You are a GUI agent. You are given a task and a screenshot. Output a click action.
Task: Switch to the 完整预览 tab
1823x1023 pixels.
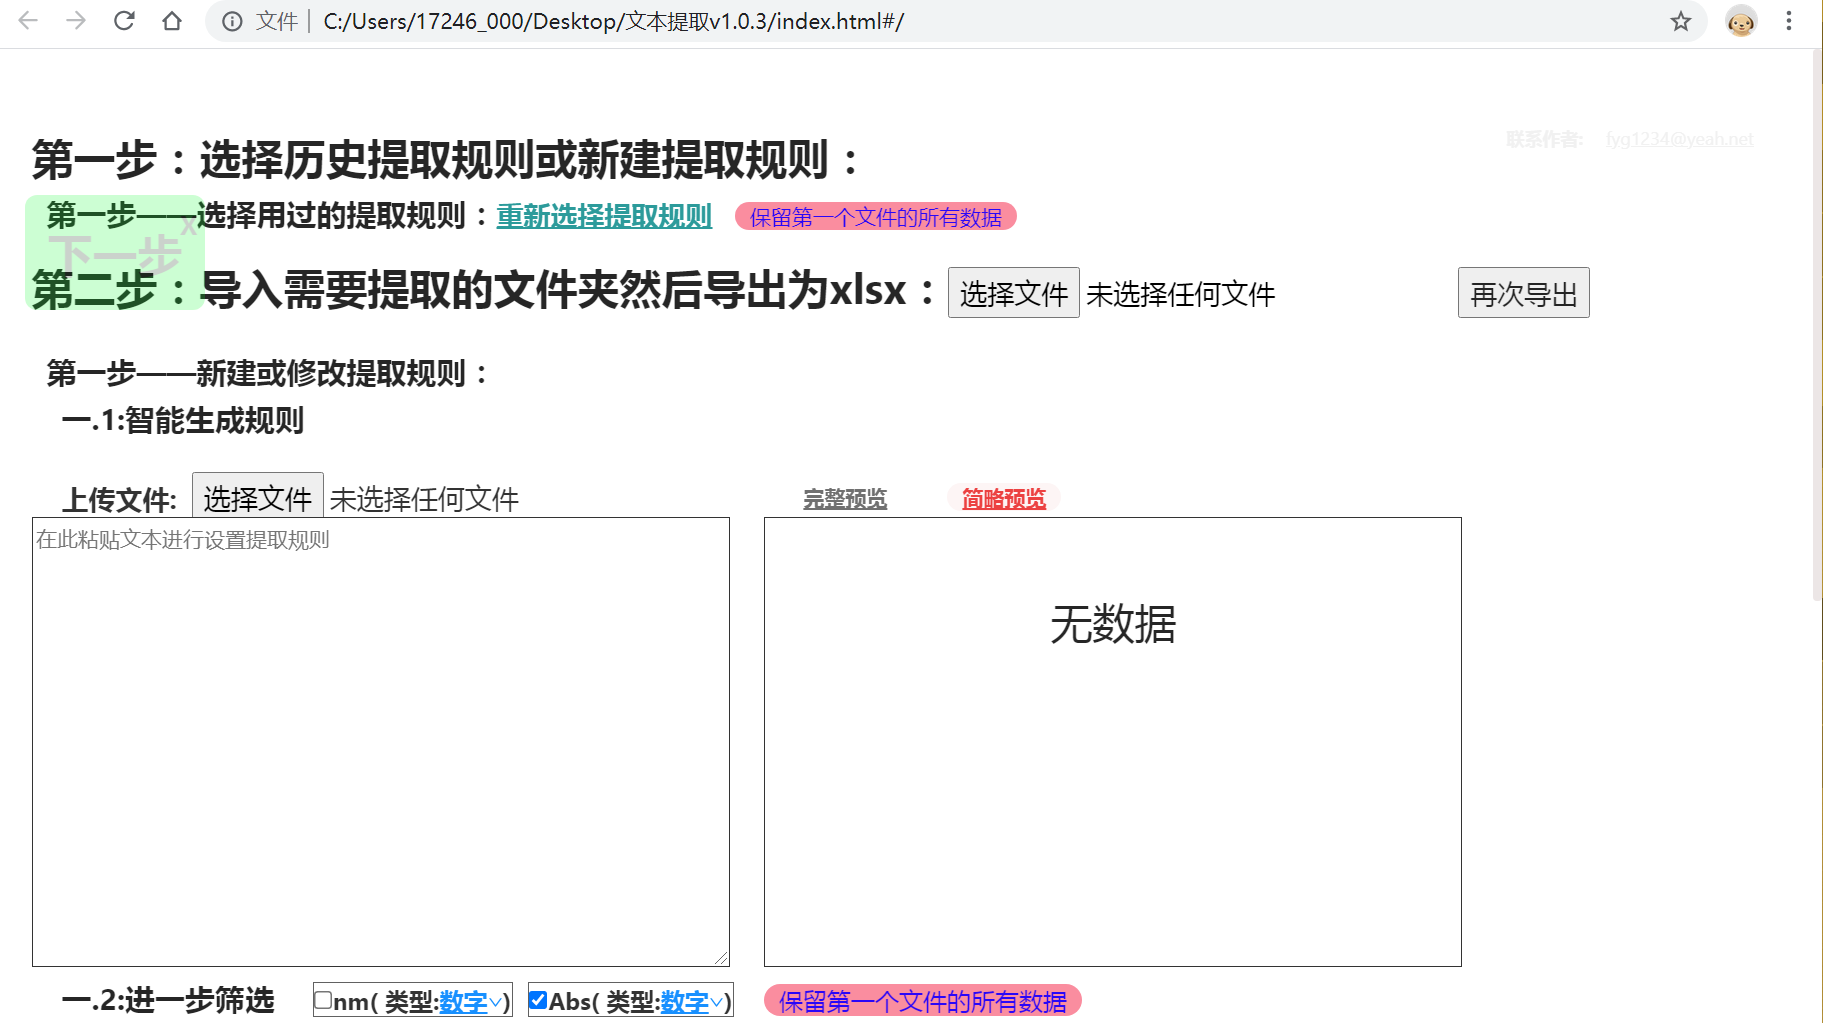845,499
